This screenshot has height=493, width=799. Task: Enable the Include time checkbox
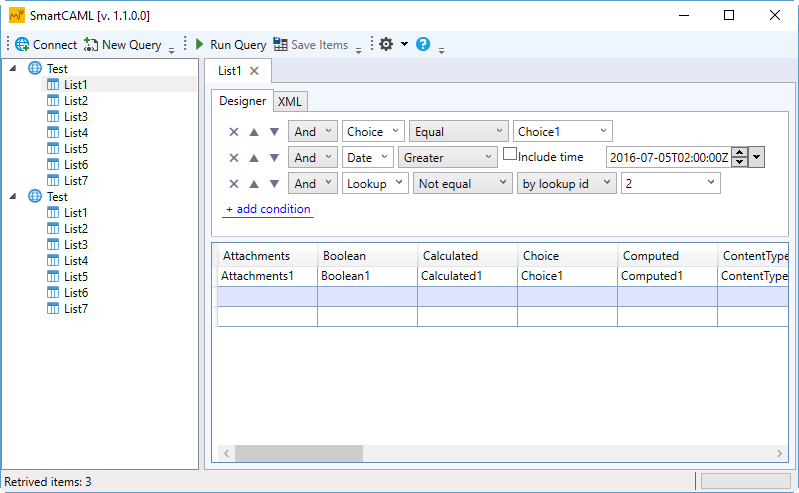[x=510, y=154]
